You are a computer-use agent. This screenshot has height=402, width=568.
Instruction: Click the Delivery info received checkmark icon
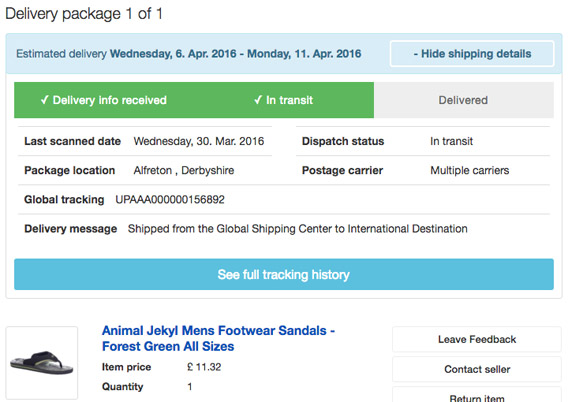point(44,100)
